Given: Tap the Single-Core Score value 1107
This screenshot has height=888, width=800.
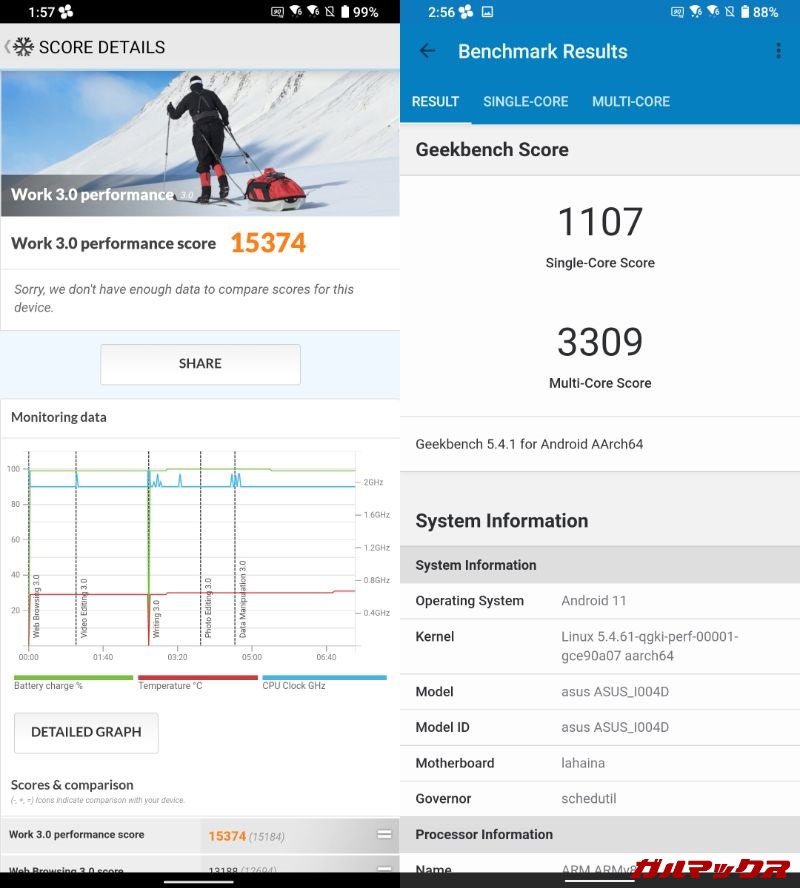Looking at the screenshot, I should tap(600, 222).
